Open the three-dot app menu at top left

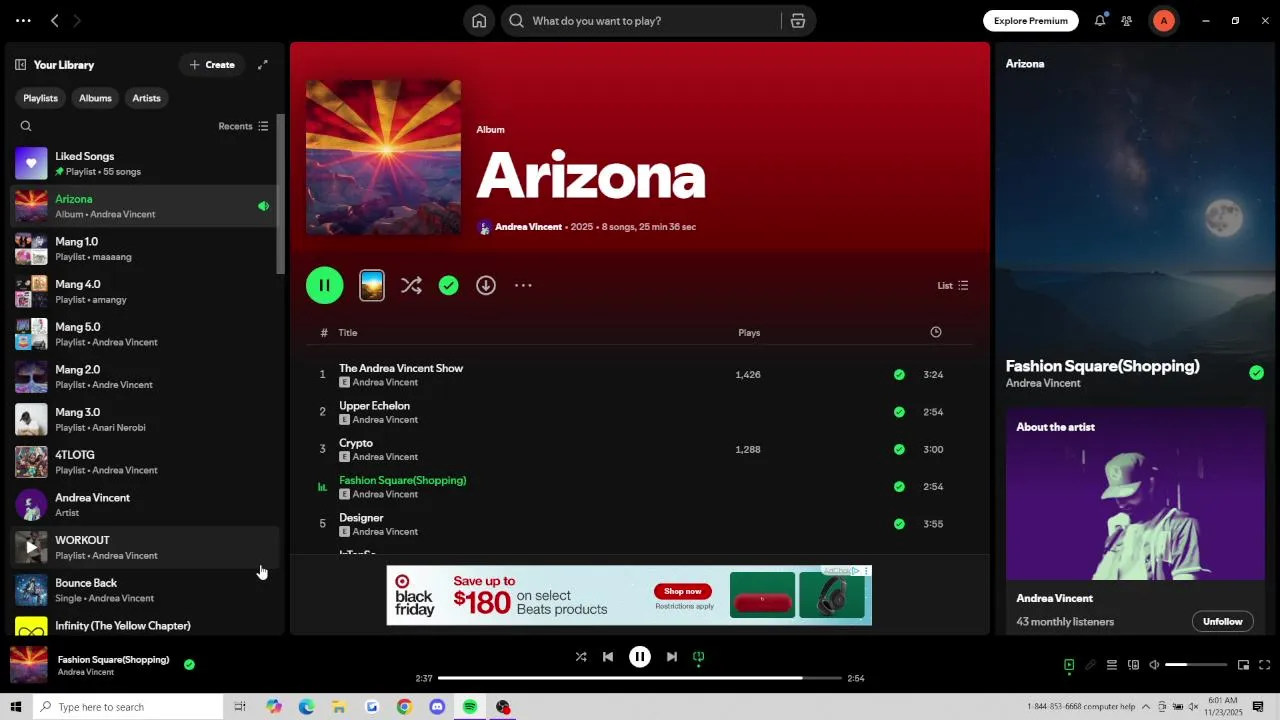pos(23,21)
